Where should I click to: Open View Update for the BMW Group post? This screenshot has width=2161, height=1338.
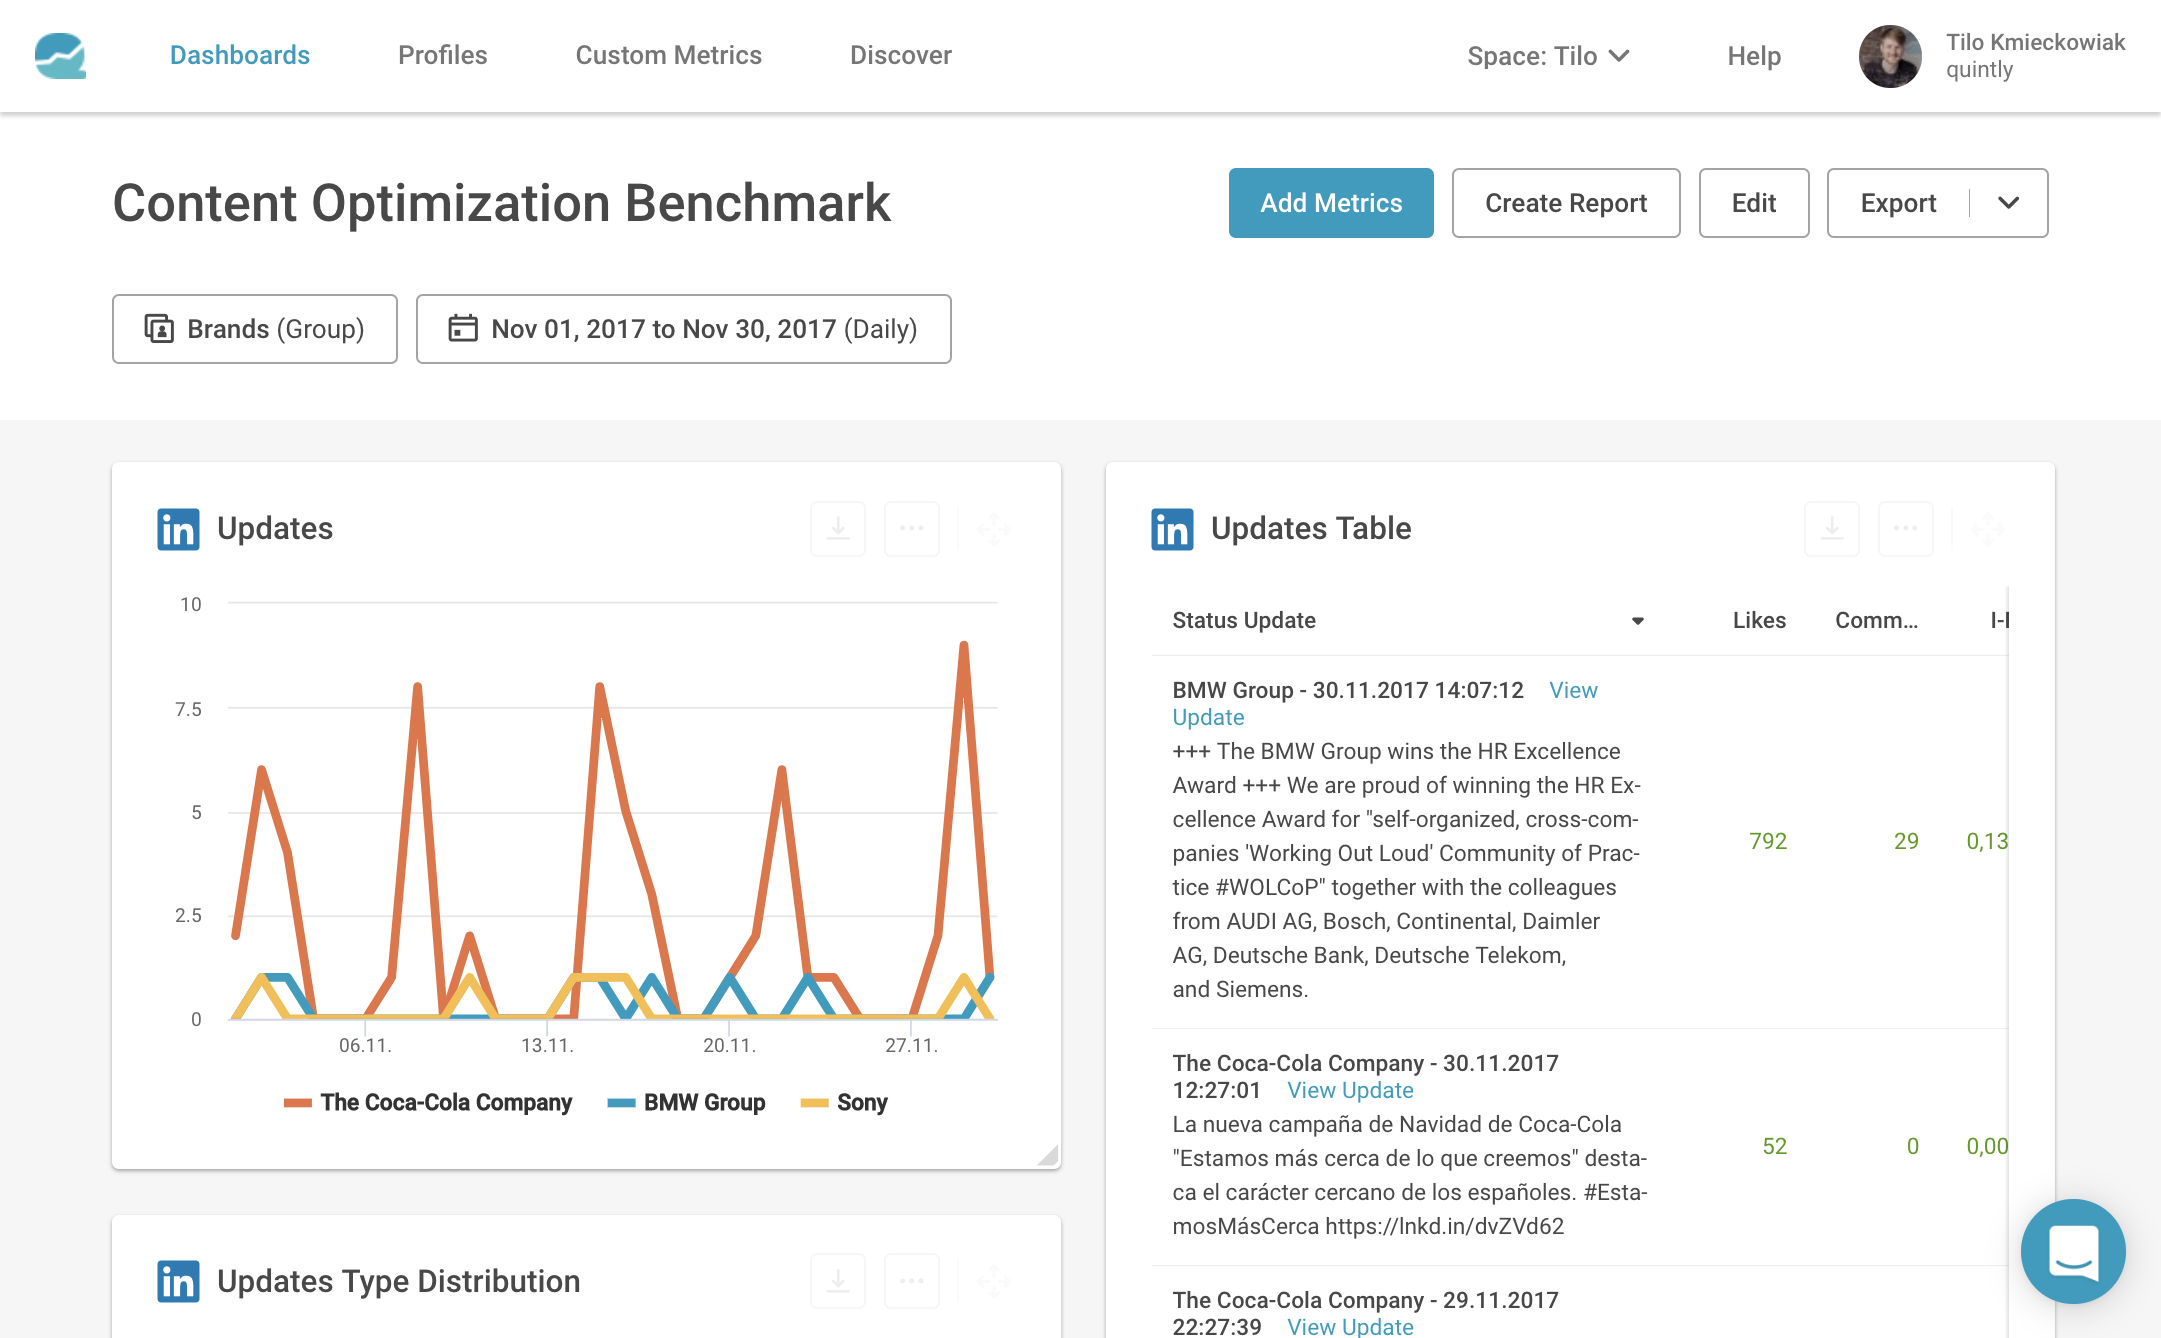coord(1572,690)
